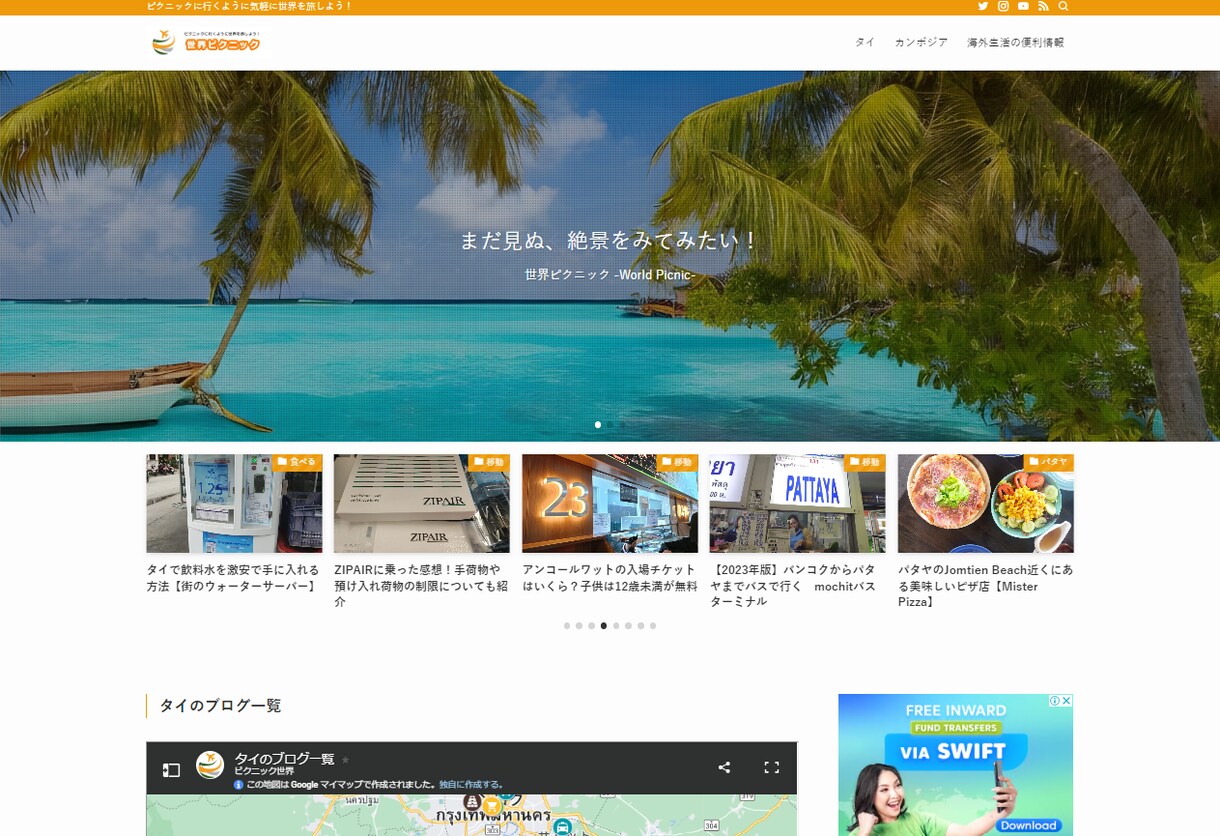Toggle the map legend panel icon
Viewport: 1220px width, 836px height.
pyautogui.click(x=171, y=769)
